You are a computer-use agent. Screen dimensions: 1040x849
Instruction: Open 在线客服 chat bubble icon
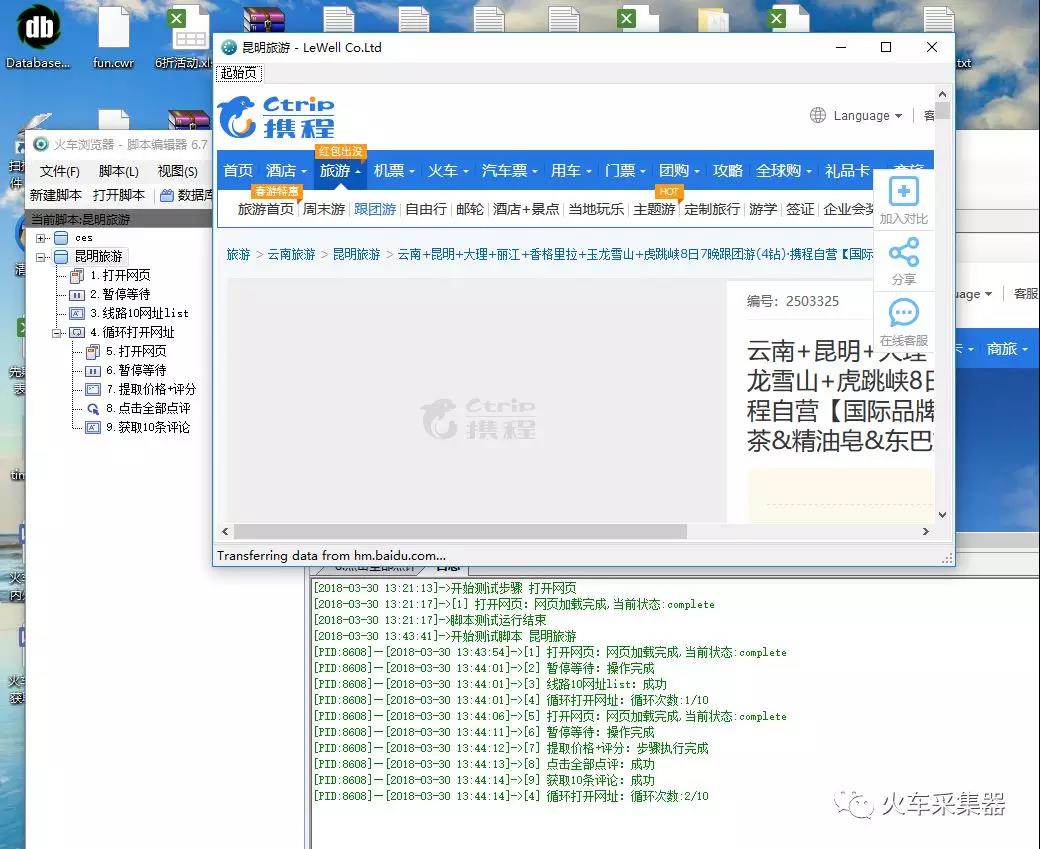click(903, 312)
